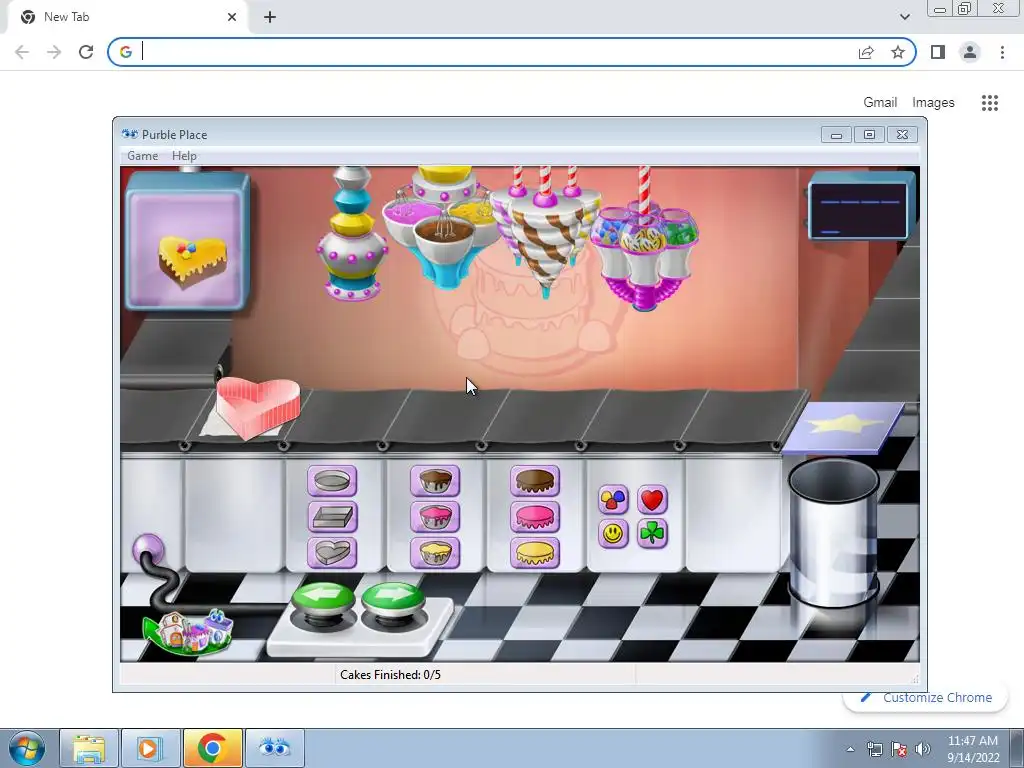
Task: Open the network tray icon
Action: pos(874,749)
